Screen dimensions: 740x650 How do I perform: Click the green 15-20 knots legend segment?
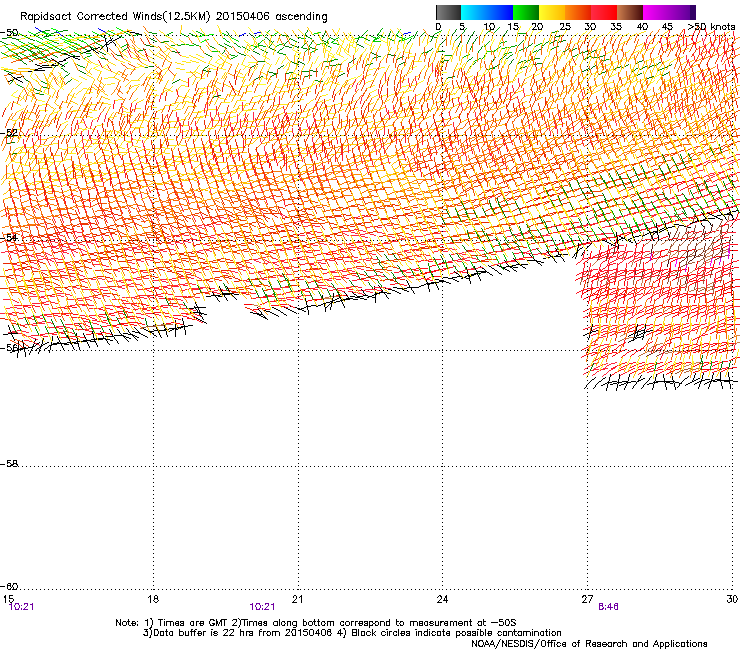point(526,12)
